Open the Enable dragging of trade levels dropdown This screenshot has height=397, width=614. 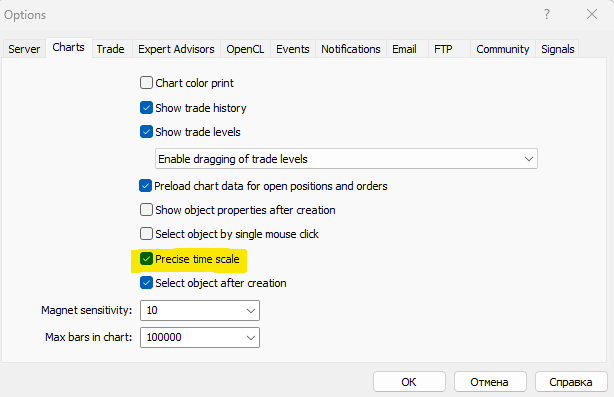346,159
